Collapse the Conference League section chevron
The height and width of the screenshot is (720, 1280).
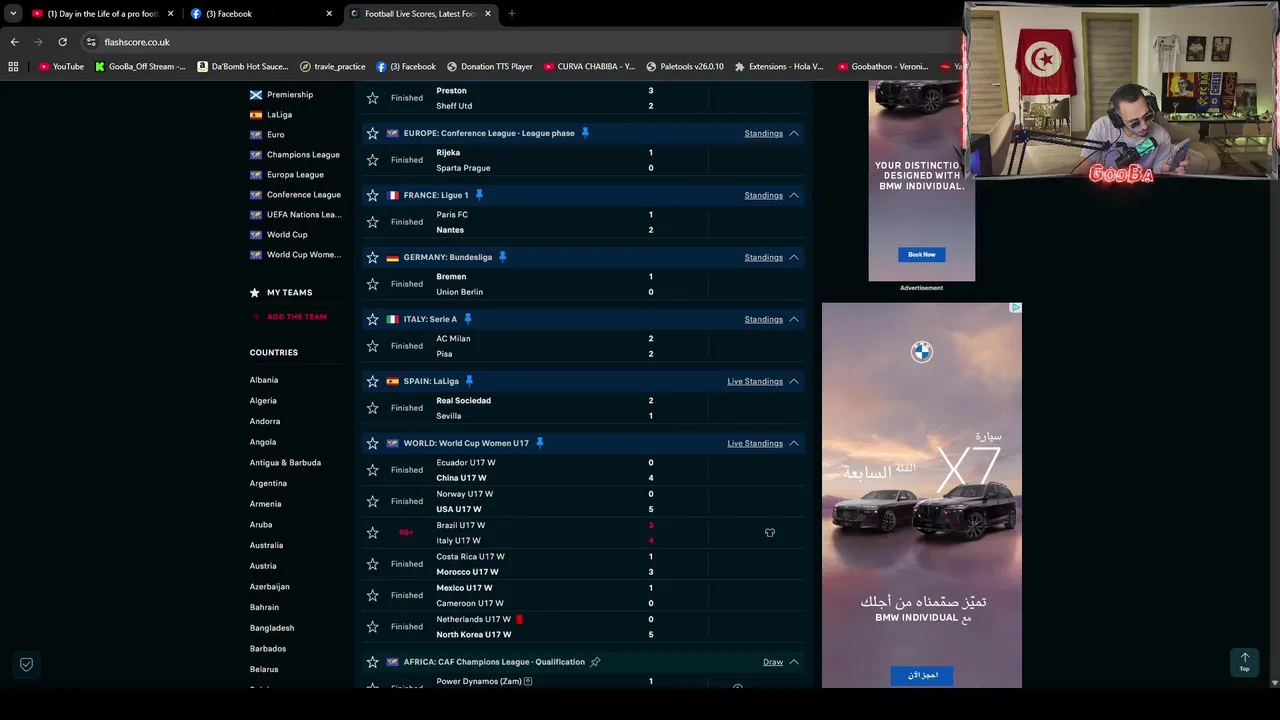click(x=794, y=133)
